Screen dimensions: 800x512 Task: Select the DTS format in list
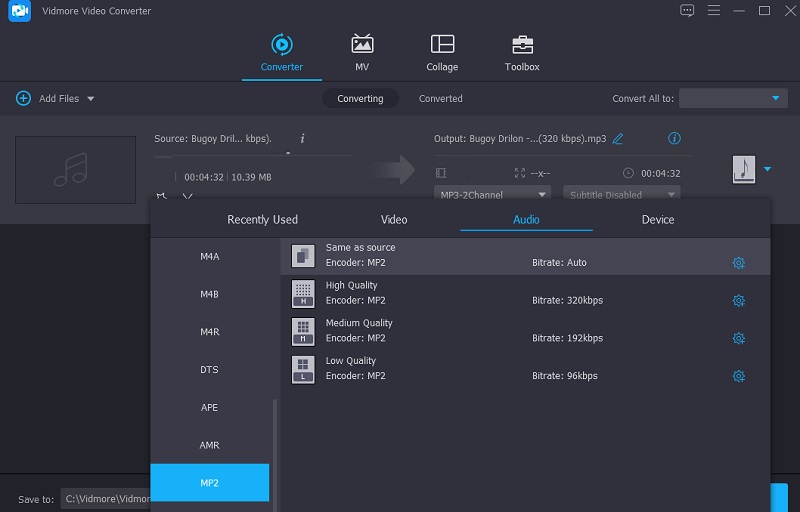[209, 370]
